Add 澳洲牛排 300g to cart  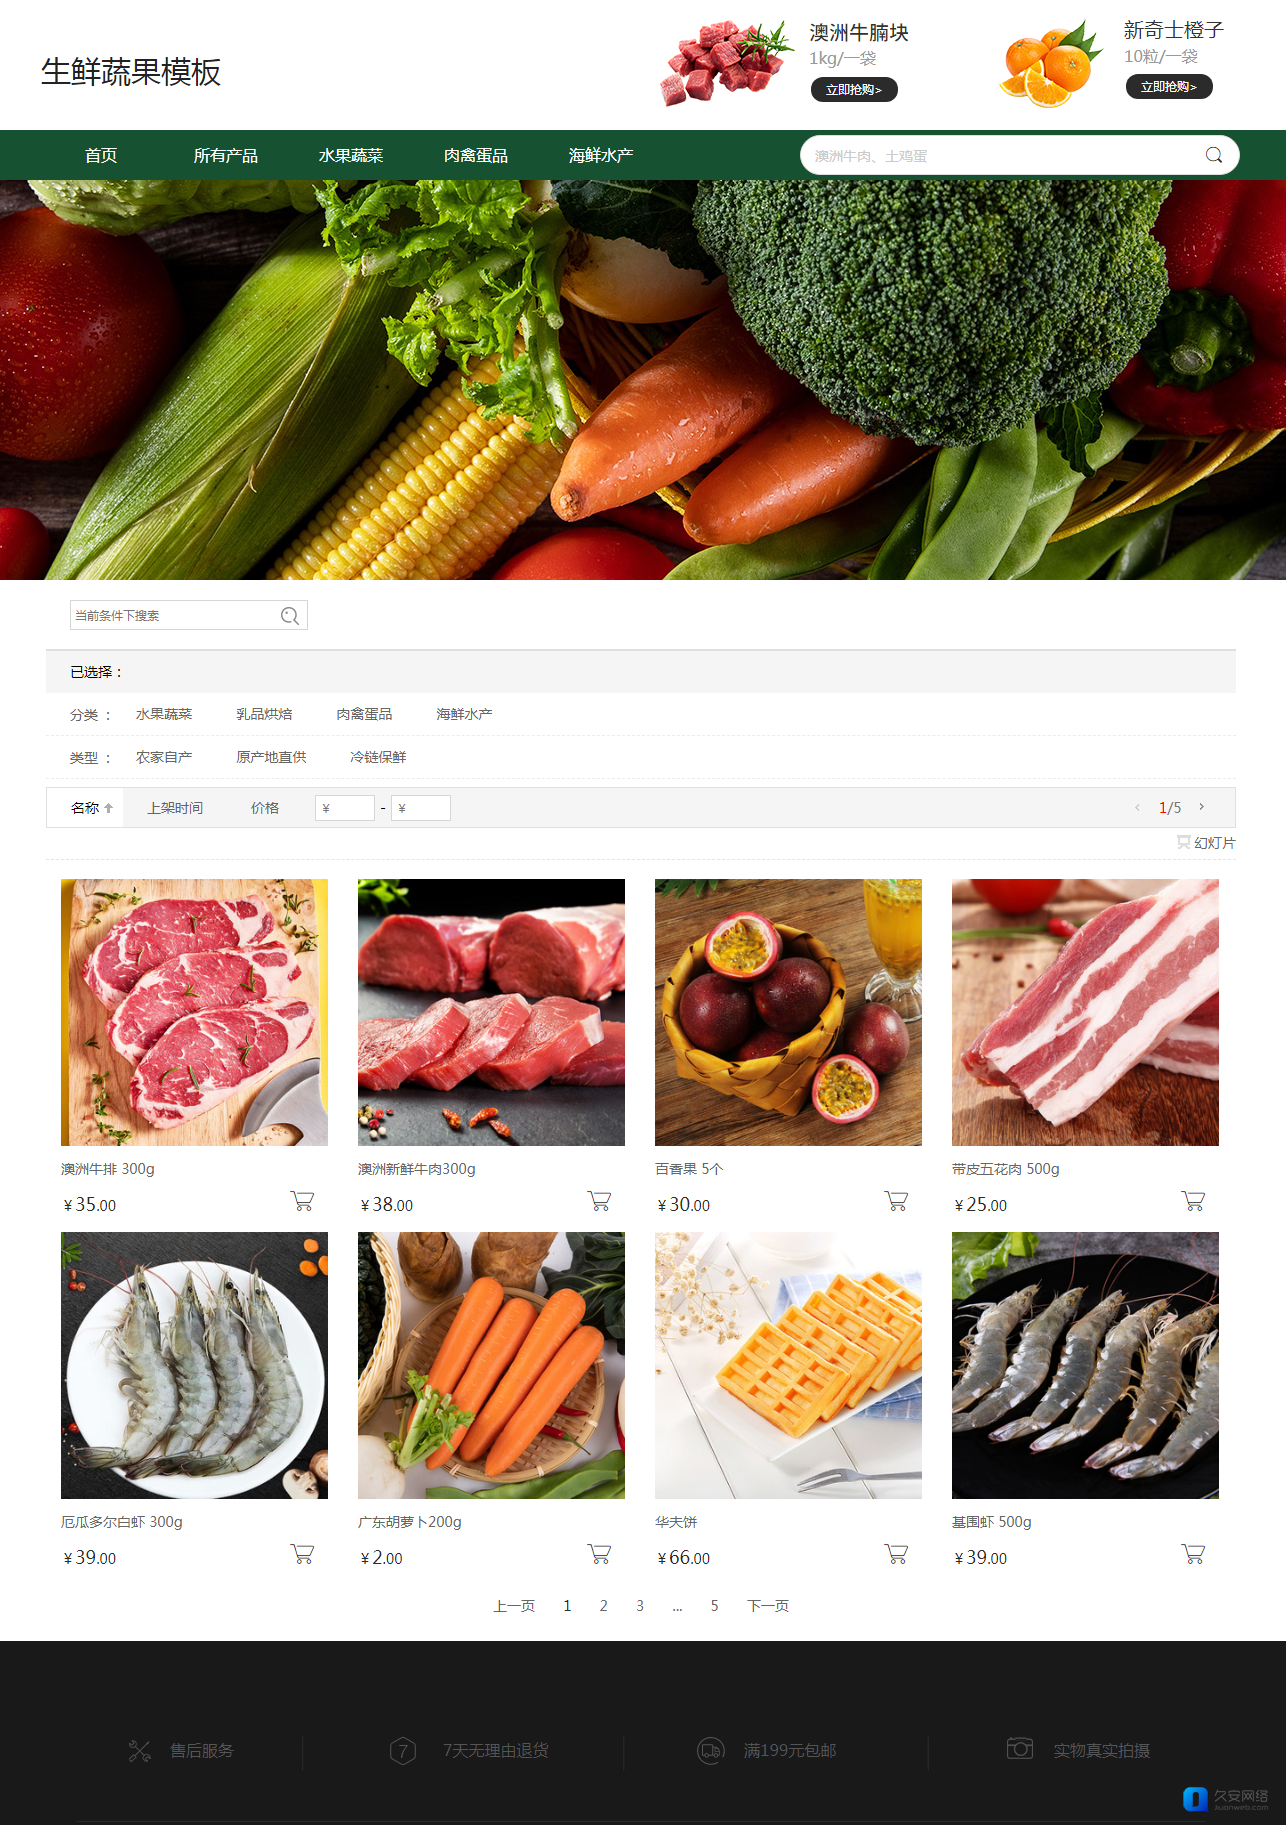click(302, 1201)
